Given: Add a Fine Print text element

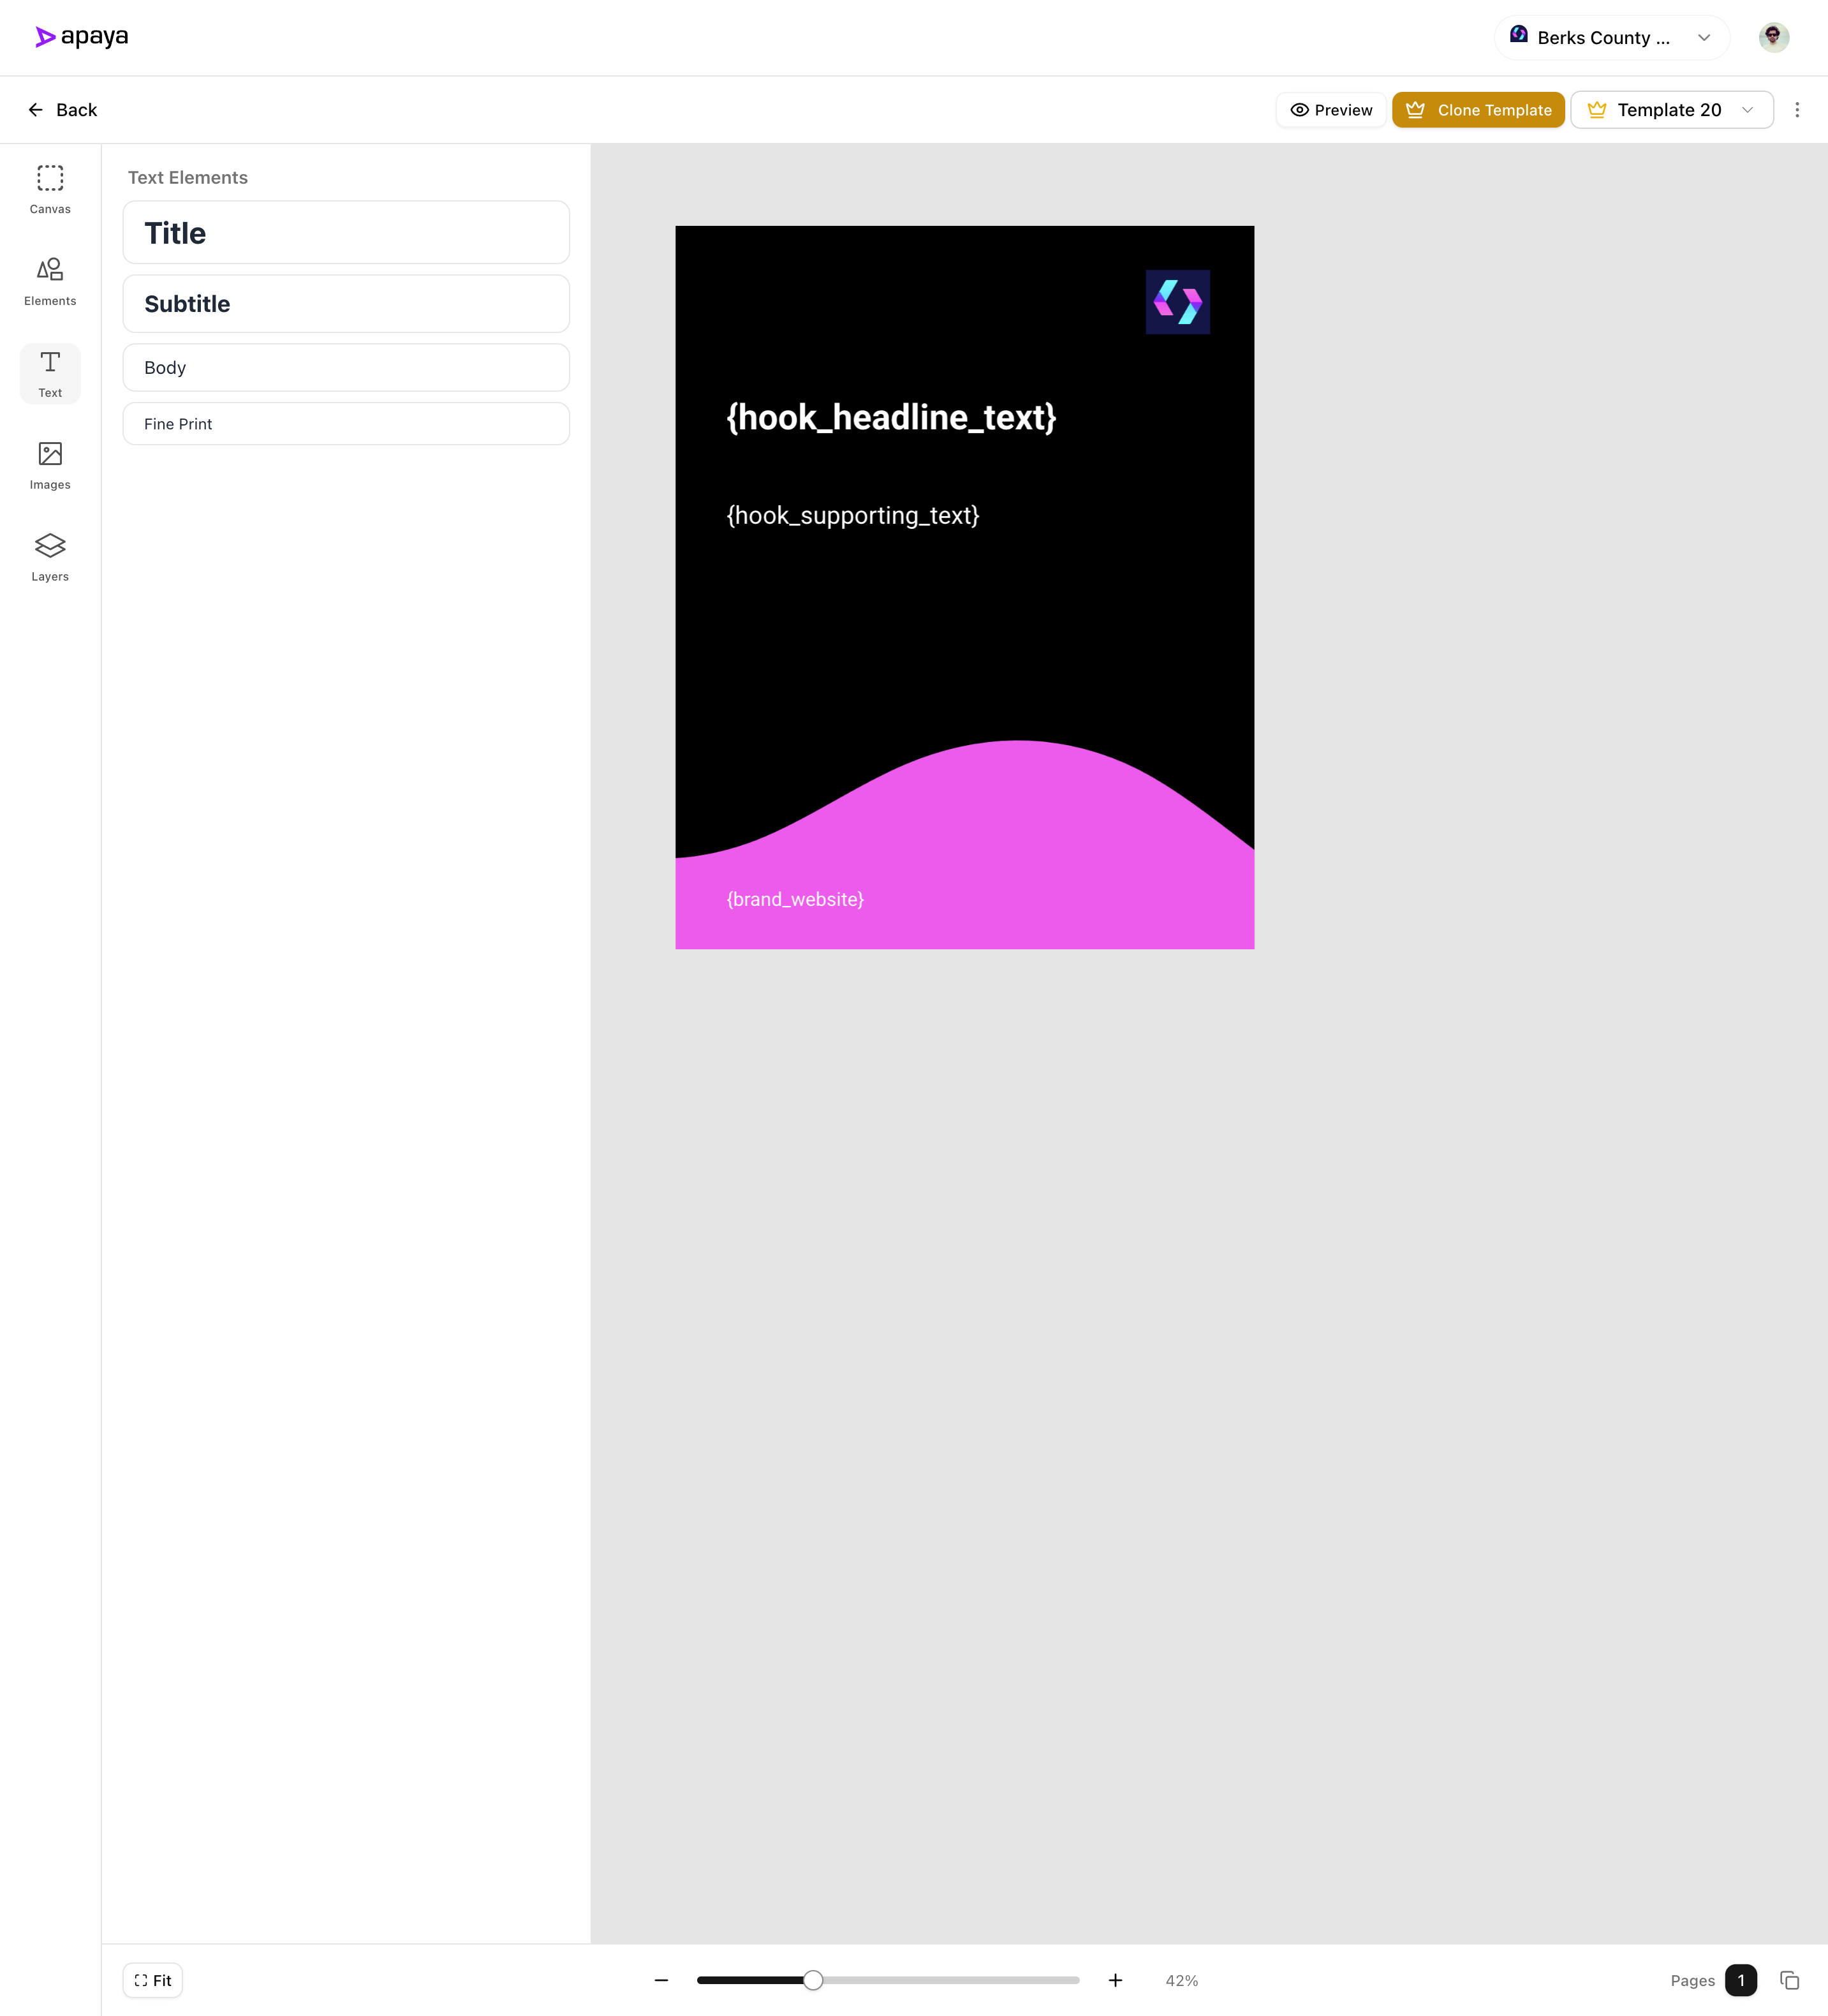Looking at the screenshot, I should click(x=346, y=424).
